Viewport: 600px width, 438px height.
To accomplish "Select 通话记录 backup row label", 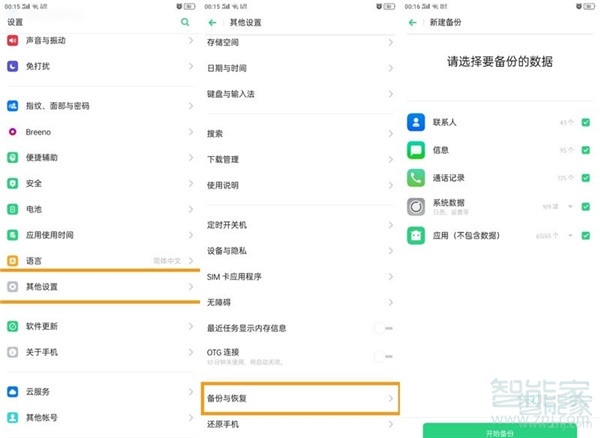I will pos(448,178).
